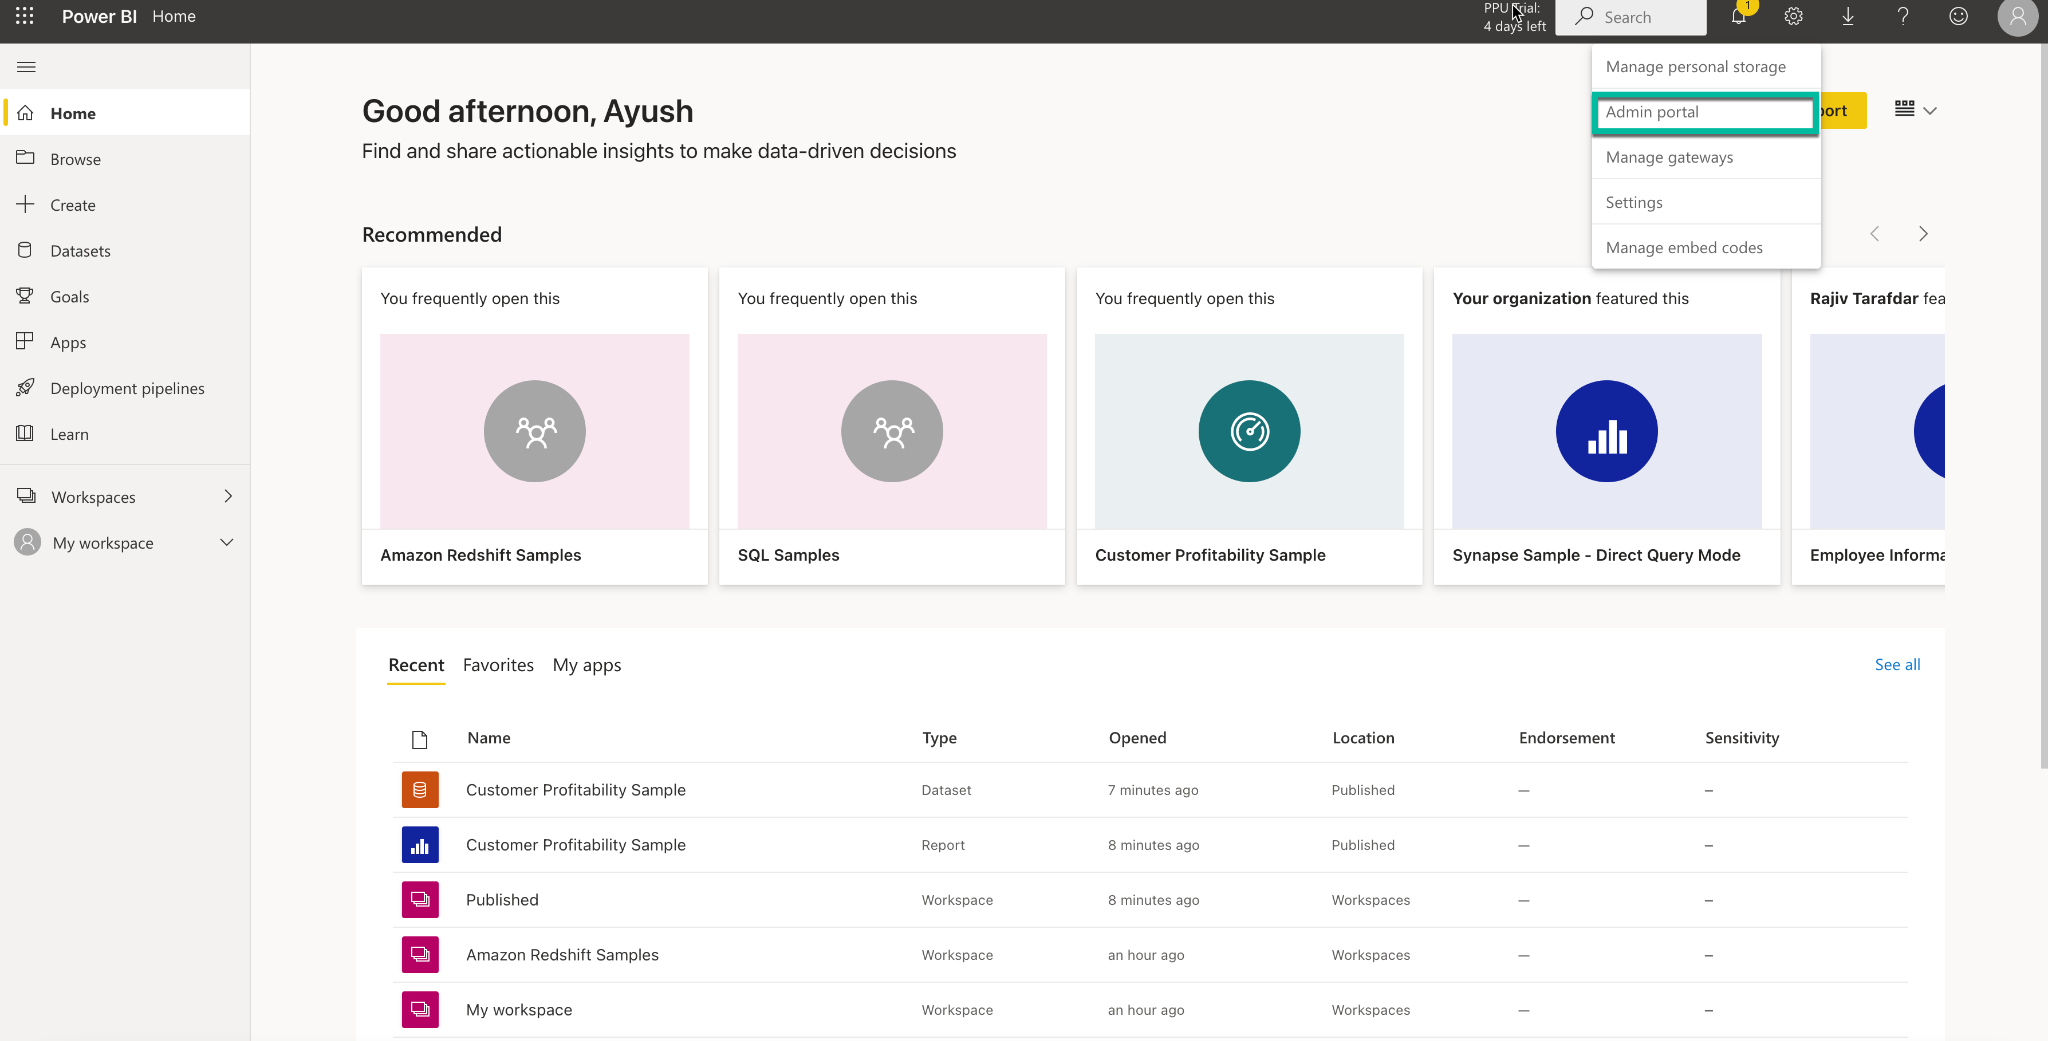Viewport: 2048px width, 1041px height.
Task: Collapse the navigation pane hamburger icon
Action: (x=27, y=67)
